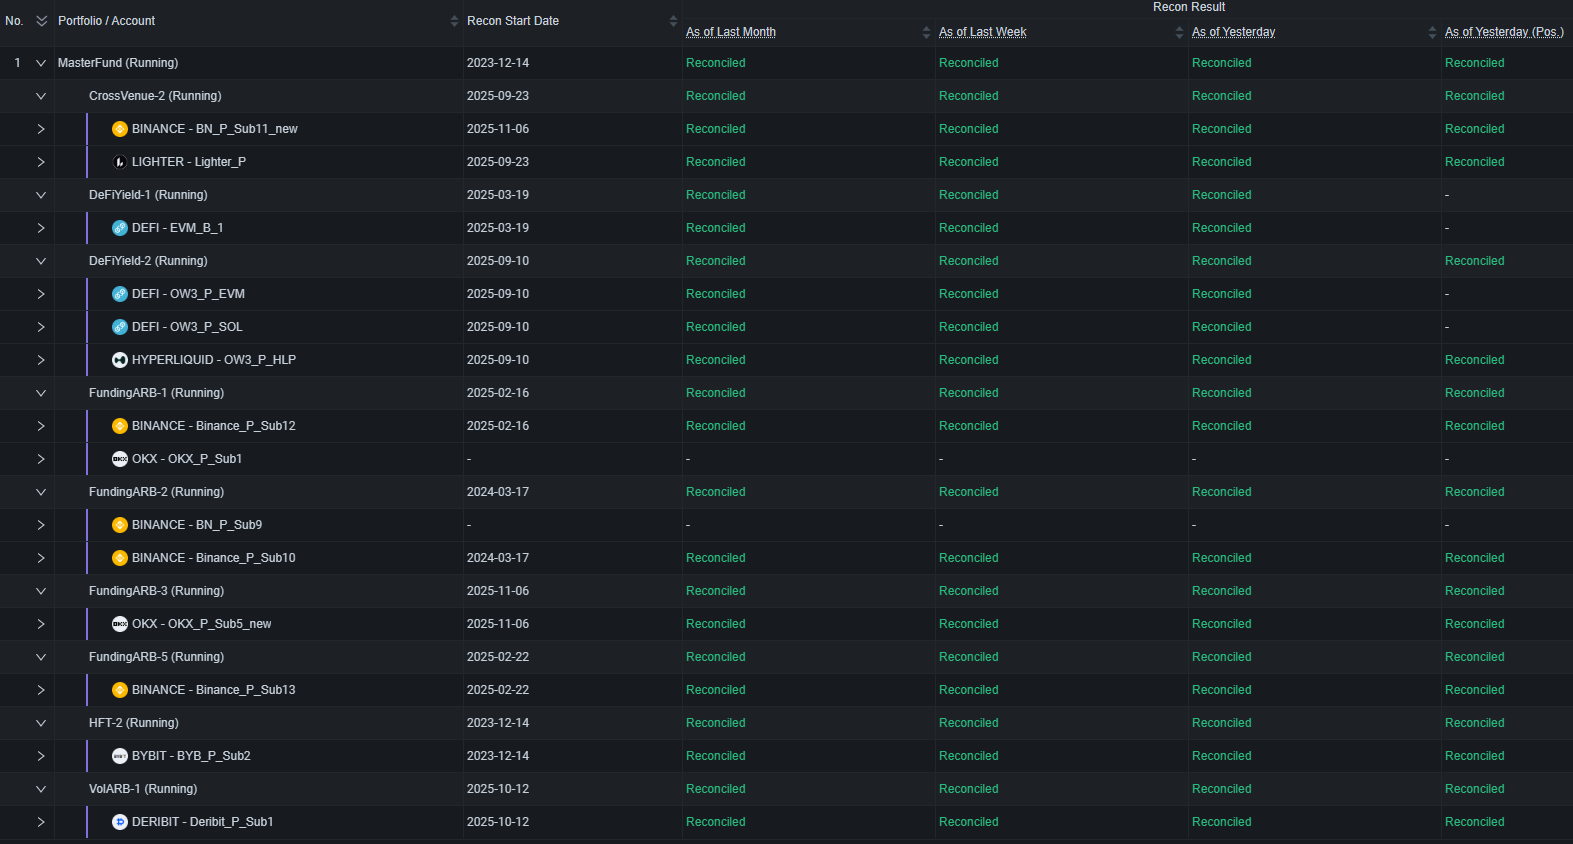Click Last Month Reconciled for Lighter_P

point(716,162)
